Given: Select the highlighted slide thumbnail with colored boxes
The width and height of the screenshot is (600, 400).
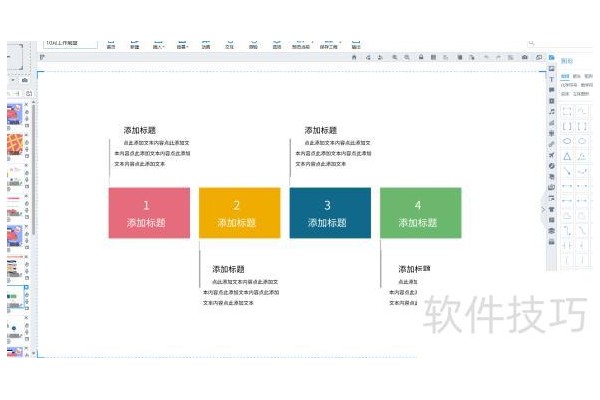Looking at the screenshot, I should point(15,298).
